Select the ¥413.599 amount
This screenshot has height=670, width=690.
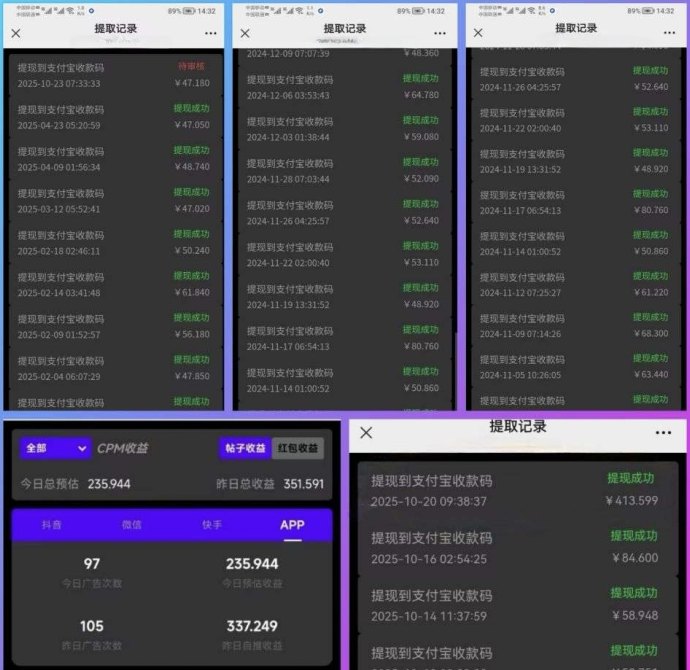(632, 501)
